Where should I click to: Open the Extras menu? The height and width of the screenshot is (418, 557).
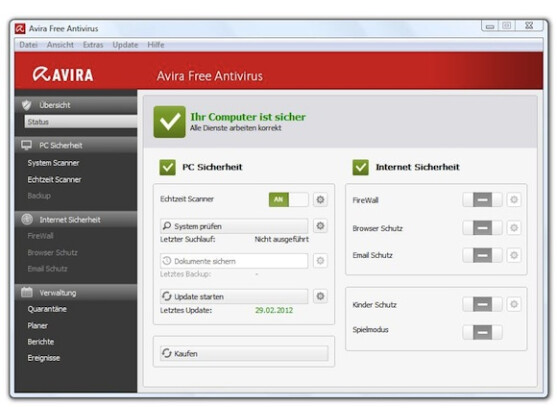point(93,45)
